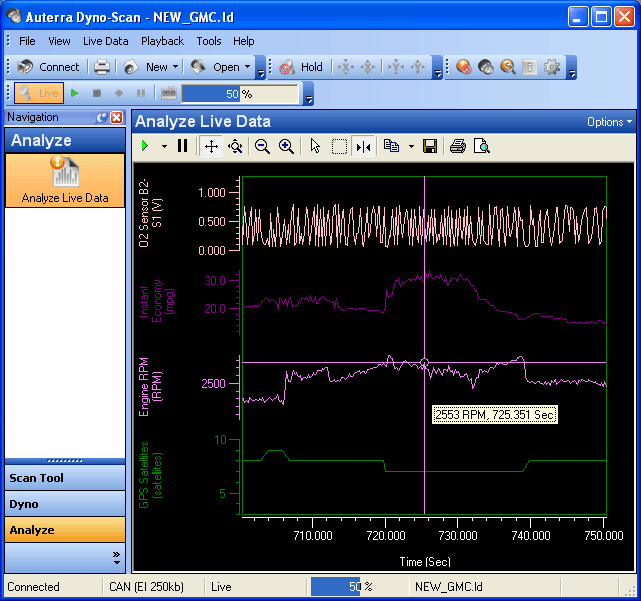Select Analyze Live Data in Navigation
This screenshot has width=641, height=601.
(65, 180)
